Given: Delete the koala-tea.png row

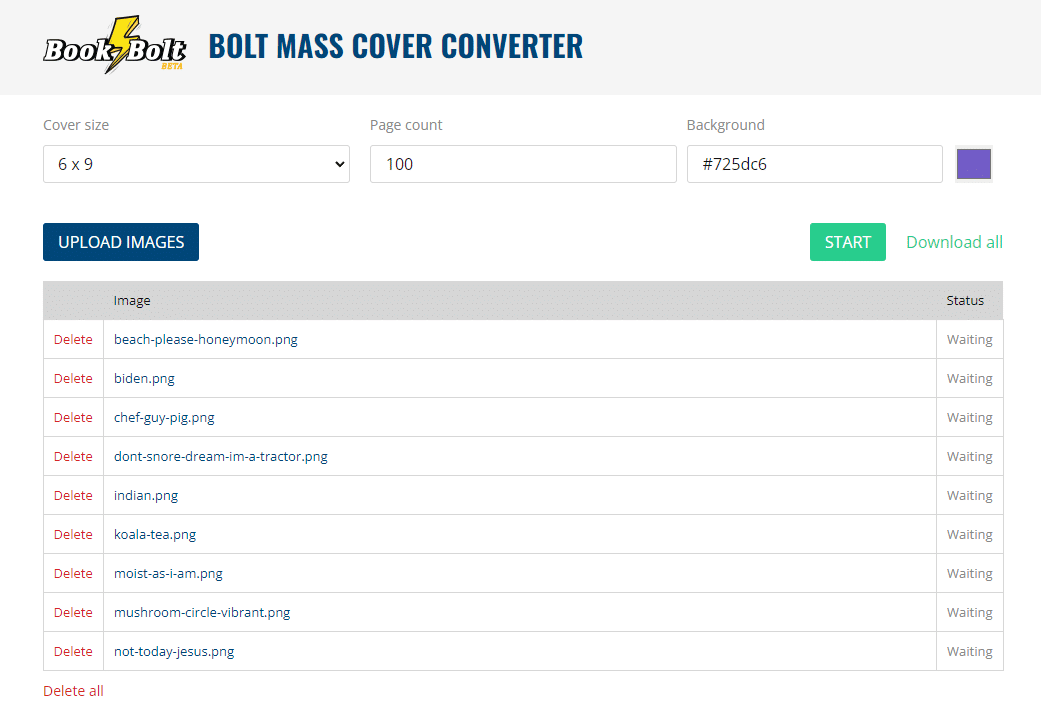Looking at the screenshot, I should click(x=73, y=535).
